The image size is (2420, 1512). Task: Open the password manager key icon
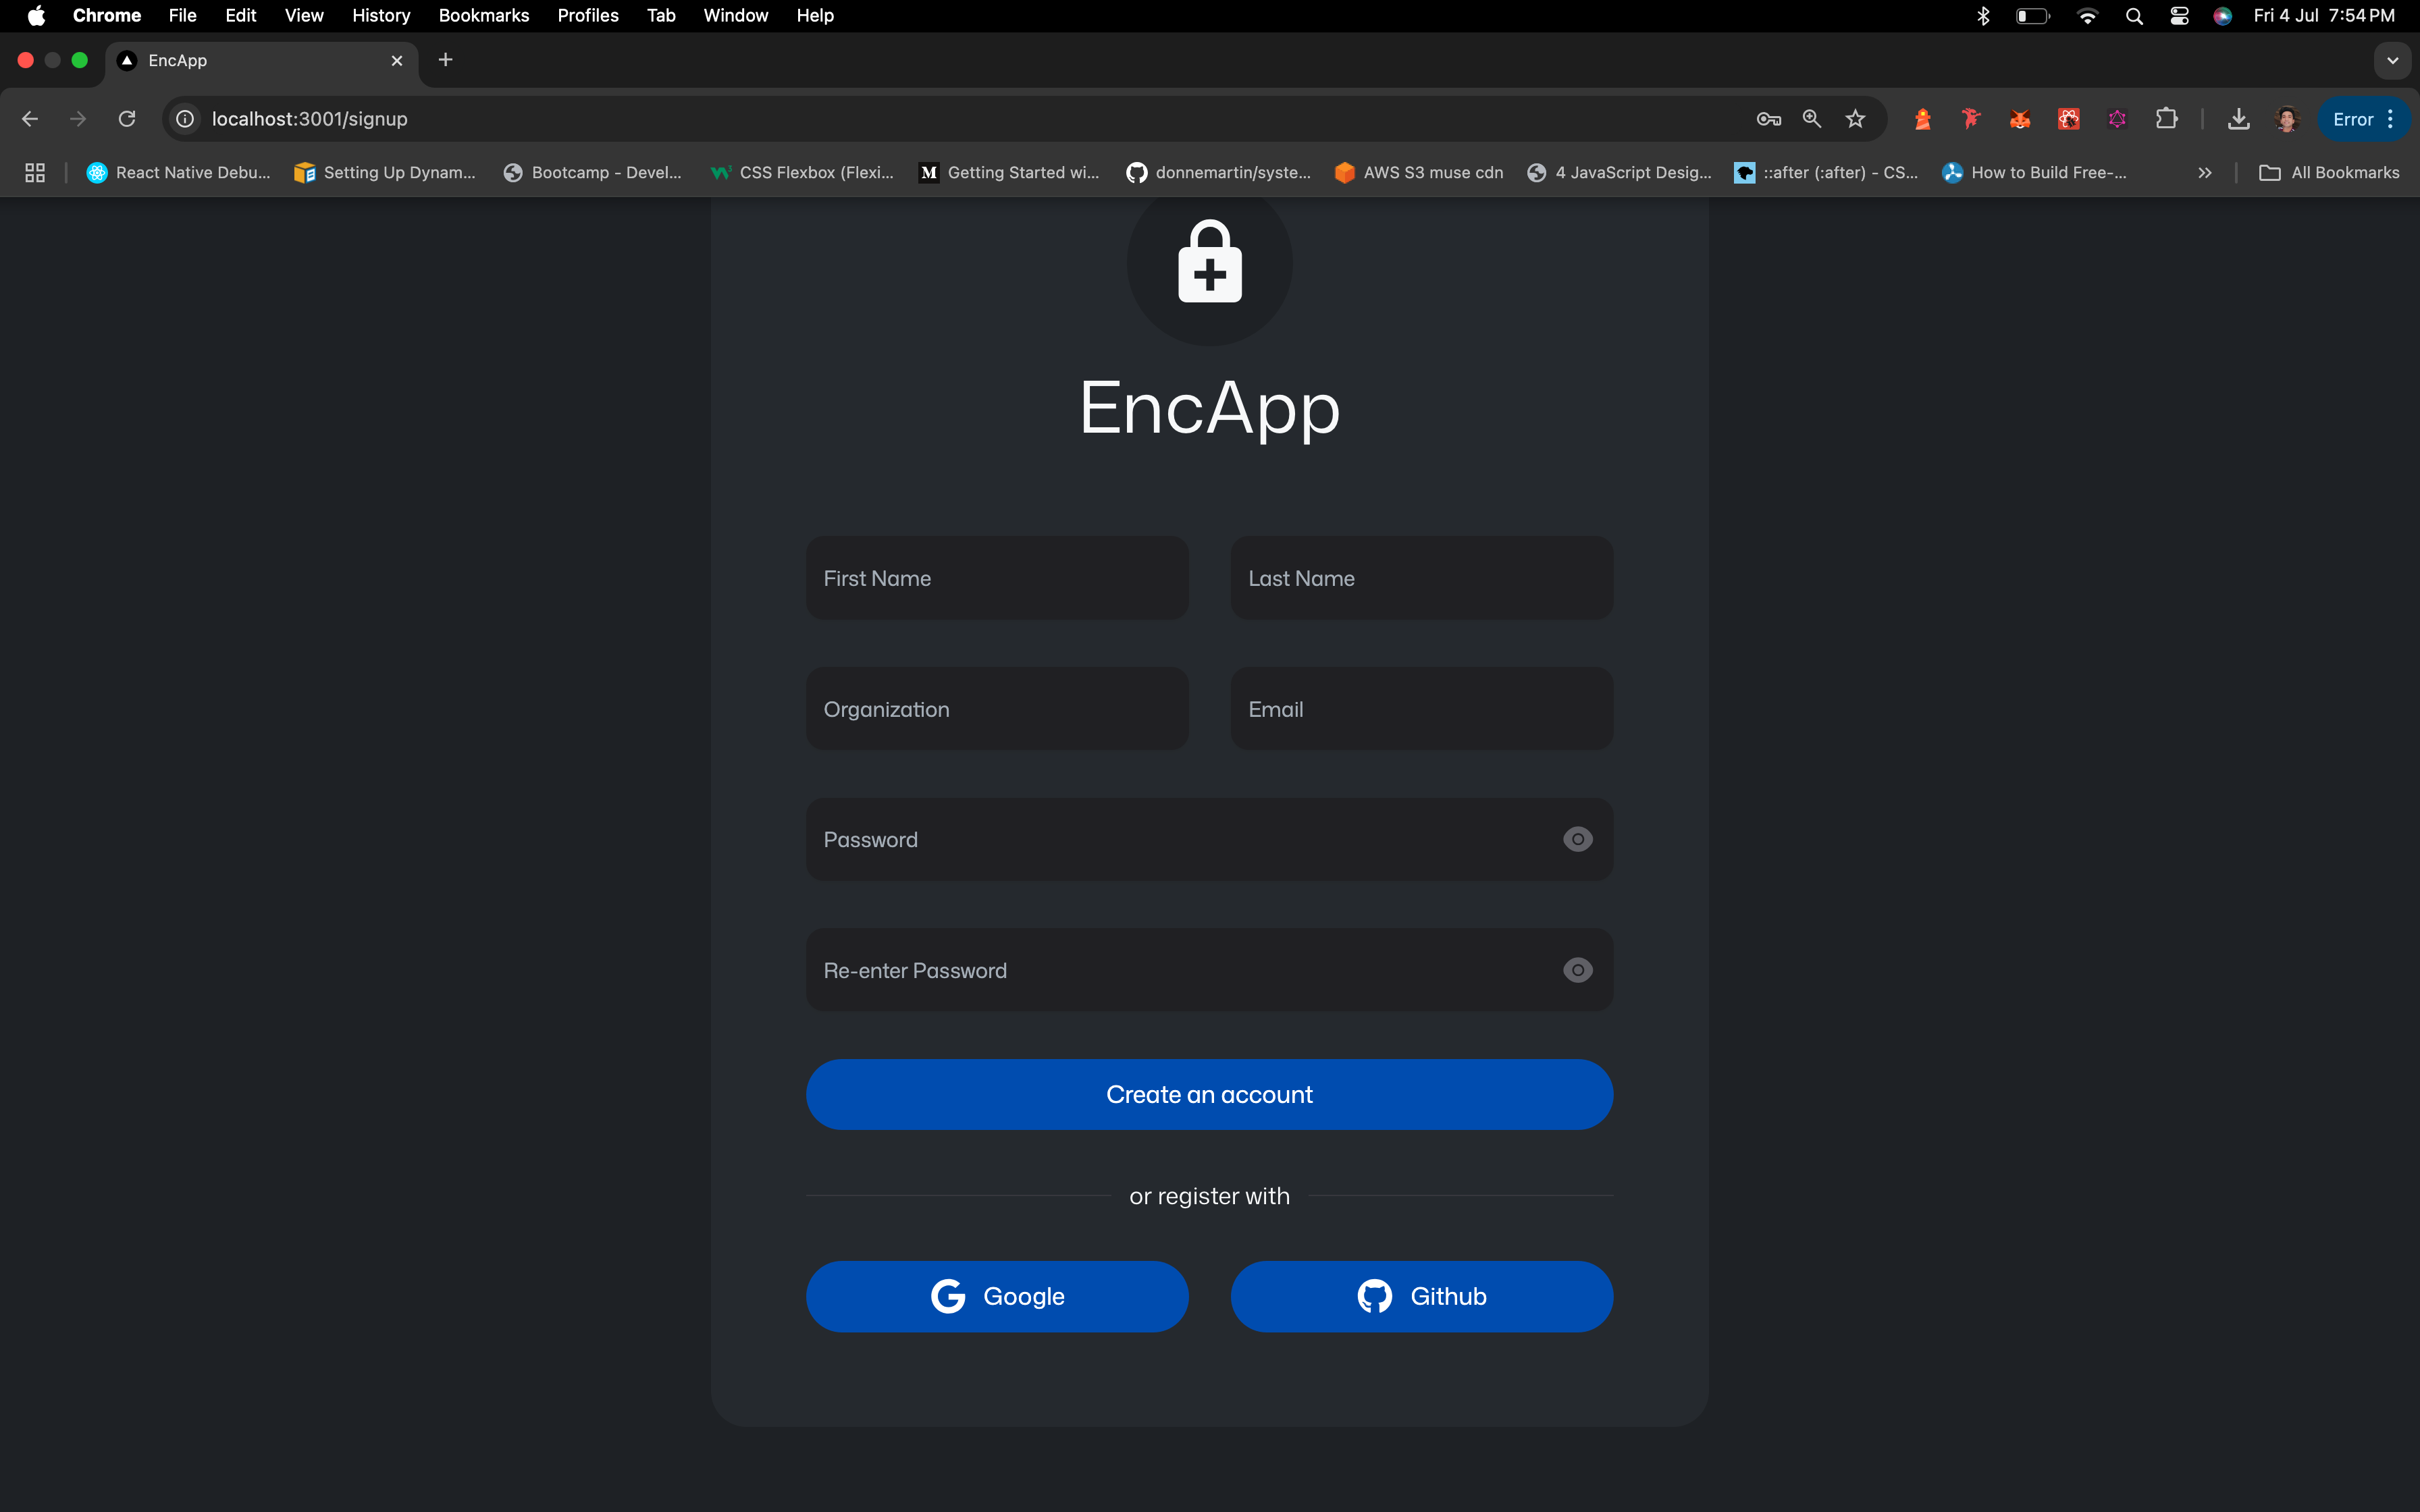1768,119
